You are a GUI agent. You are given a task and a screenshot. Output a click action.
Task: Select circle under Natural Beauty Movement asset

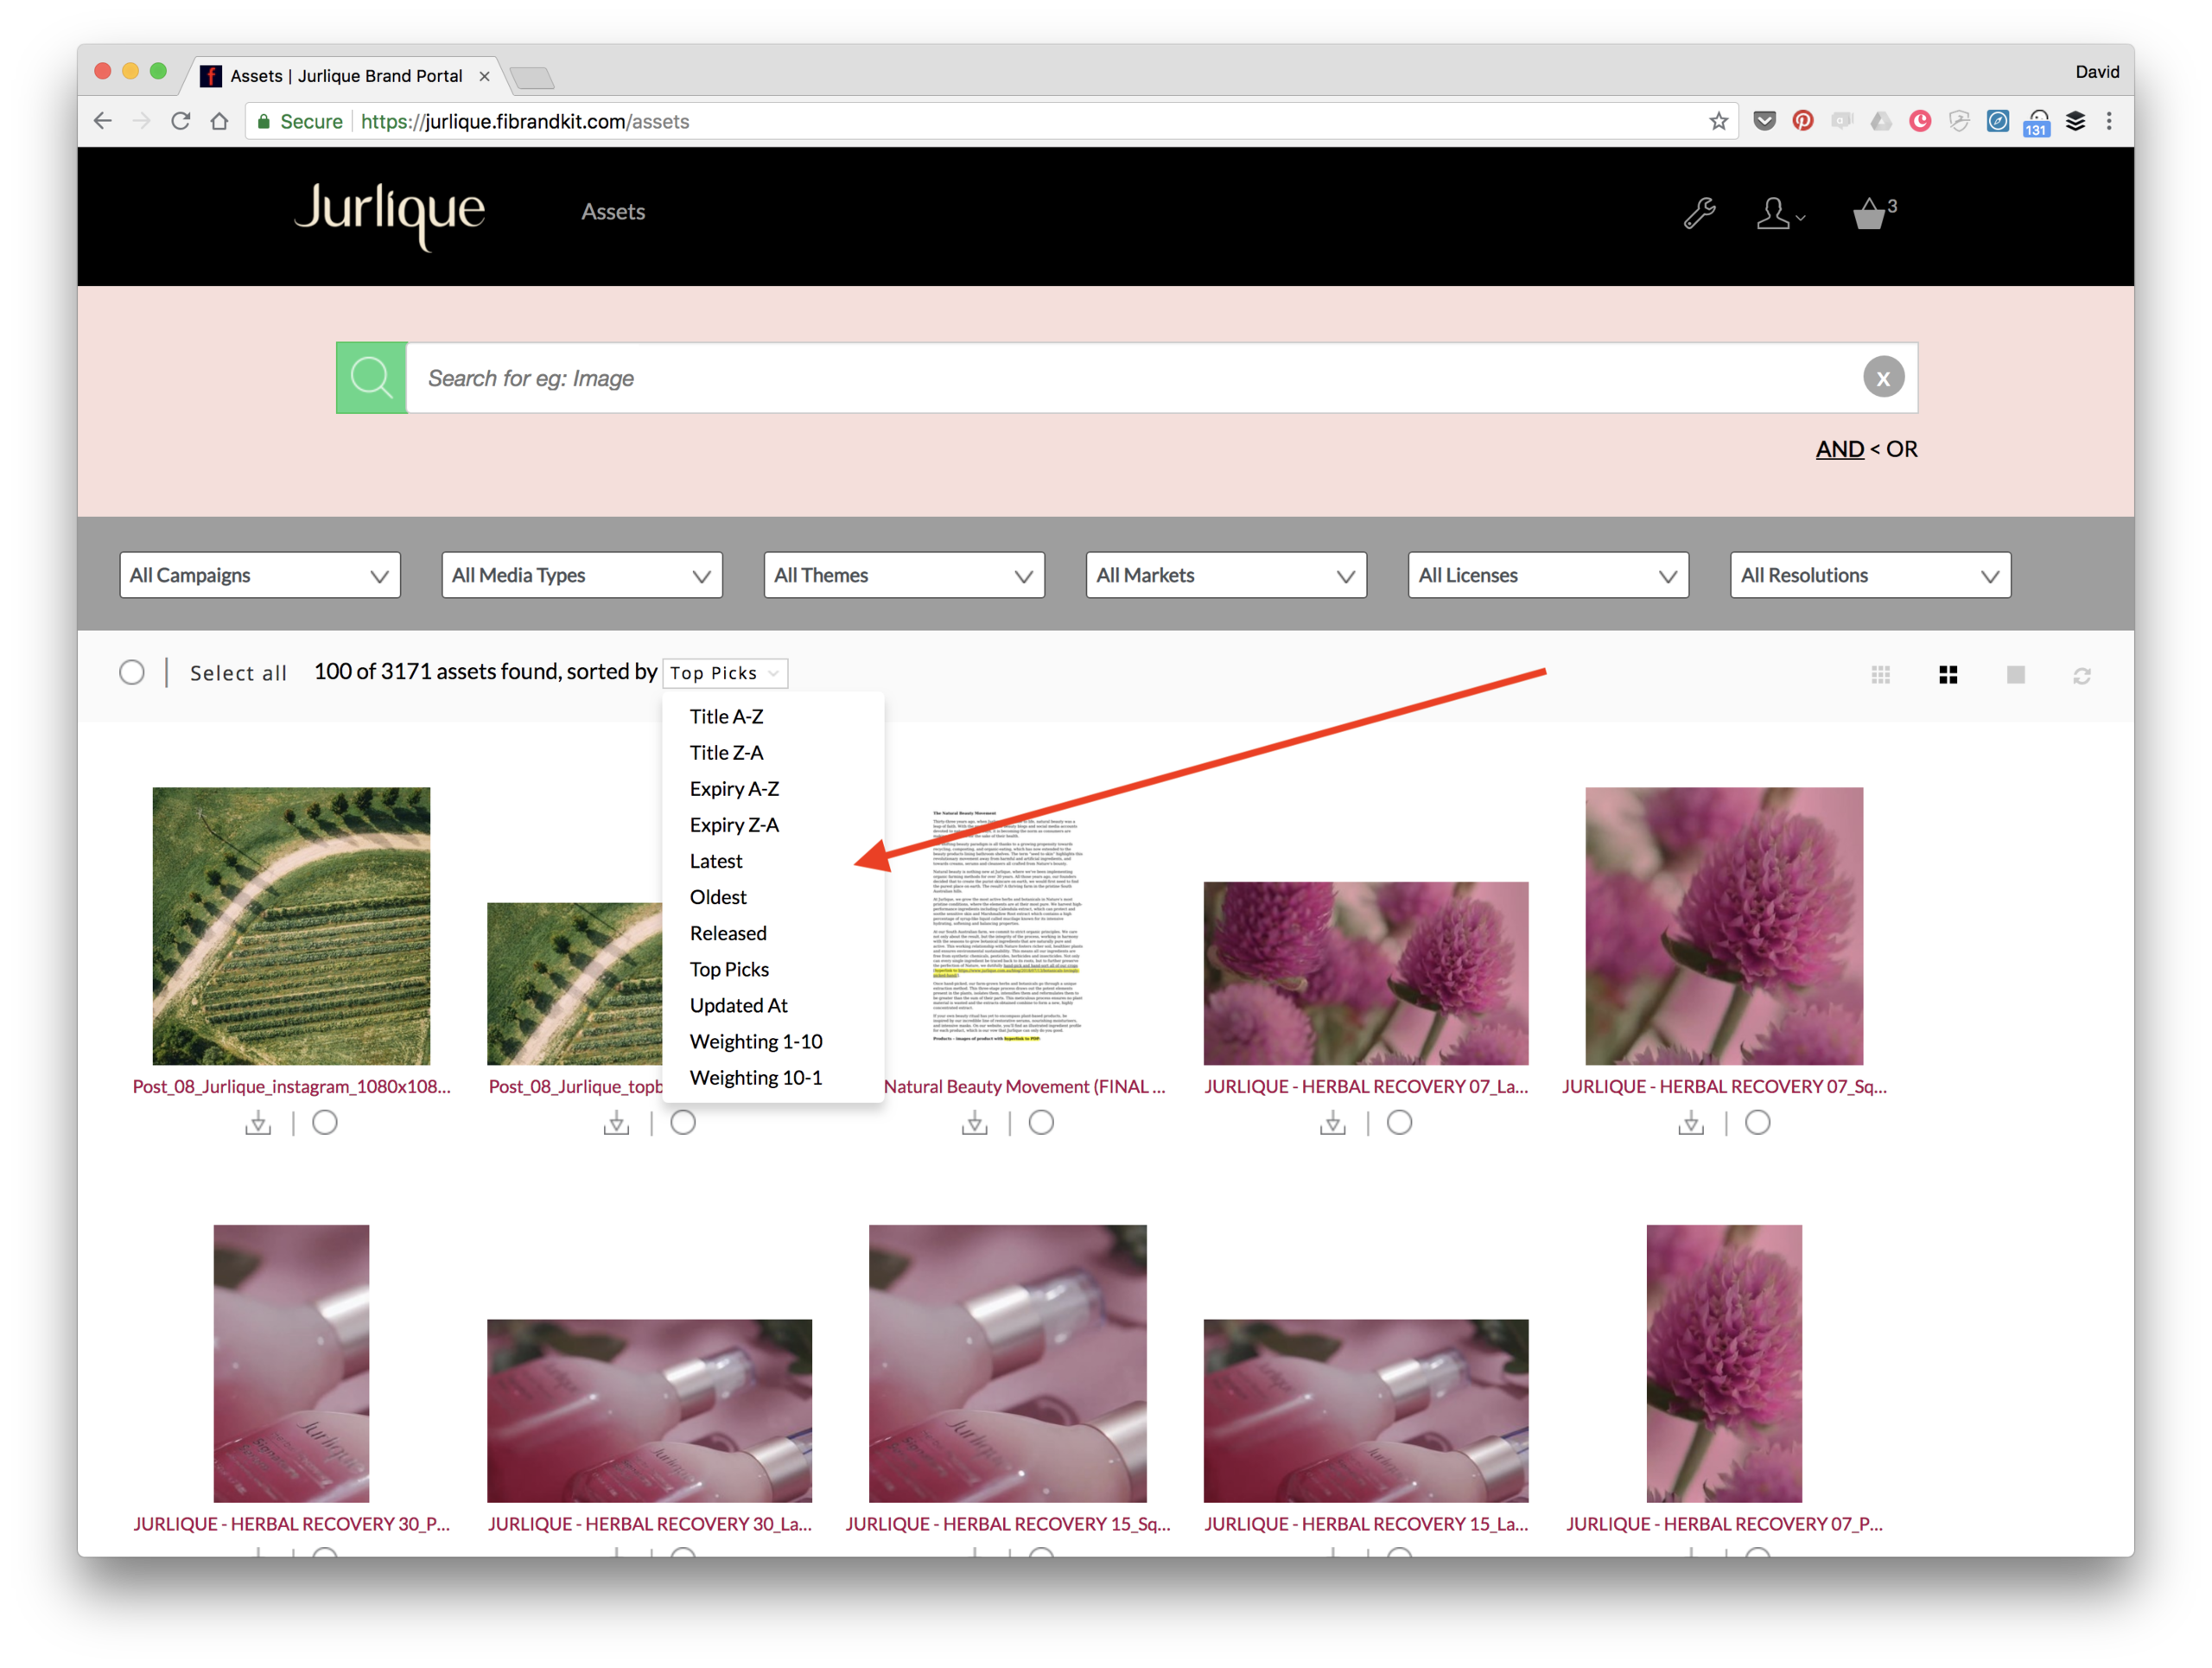(x=1041, y=1122)
